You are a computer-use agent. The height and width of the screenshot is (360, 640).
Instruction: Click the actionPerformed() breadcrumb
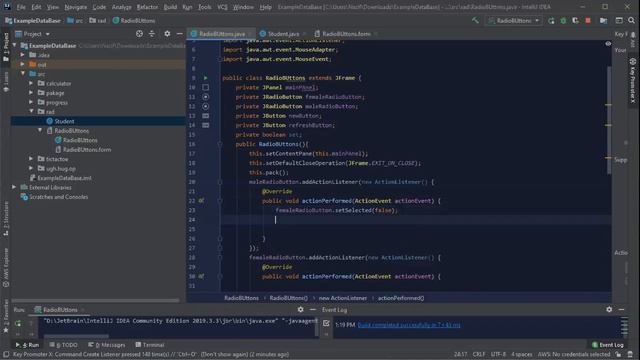tap(401, 298)
